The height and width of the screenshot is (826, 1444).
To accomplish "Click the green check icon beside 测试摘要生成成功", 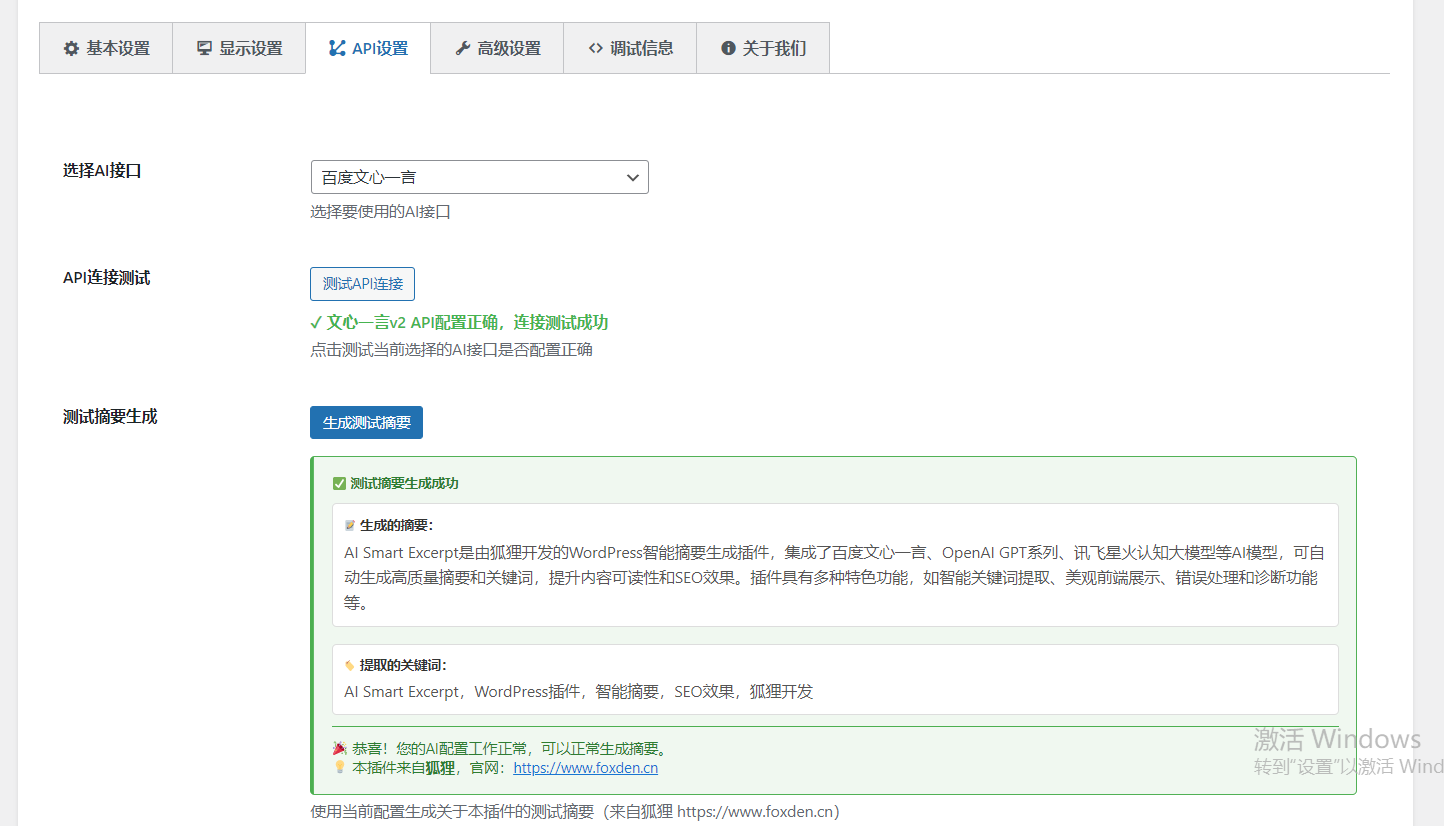I will 339,483.
